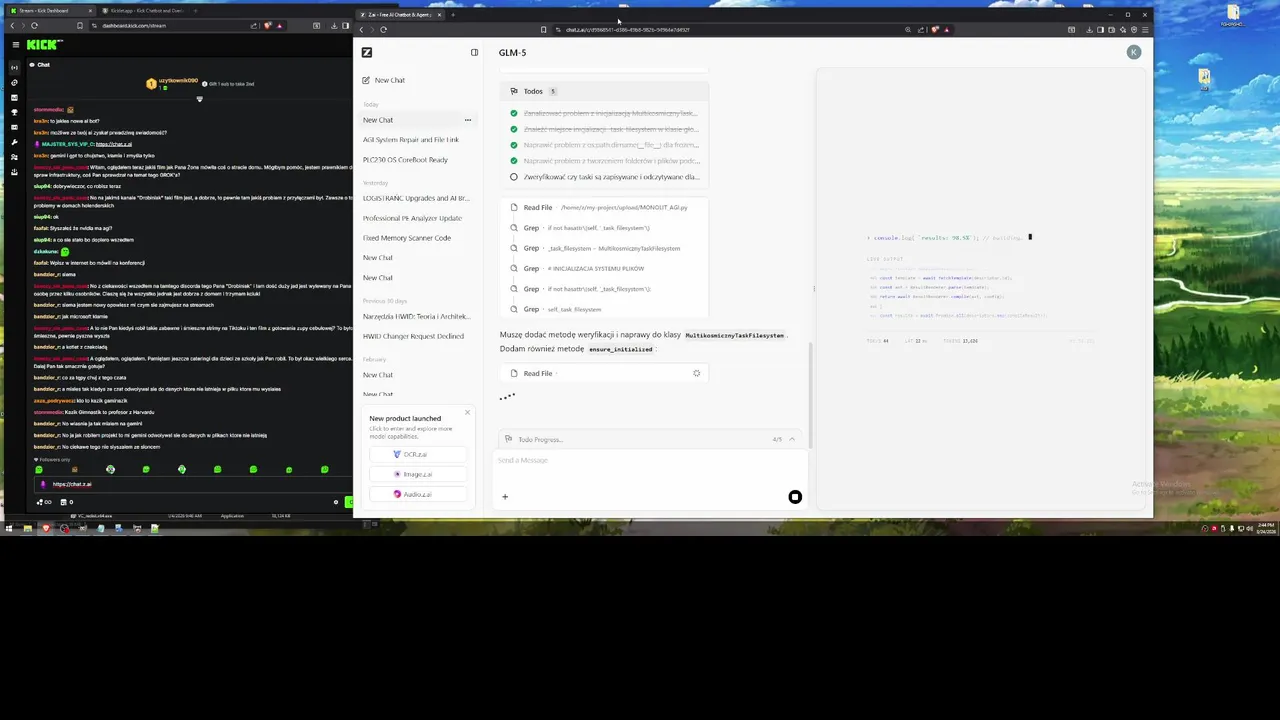Open the Narzędzia HWID Teoria chat
The image size is (1280, 720).
[x=415, y=316]
